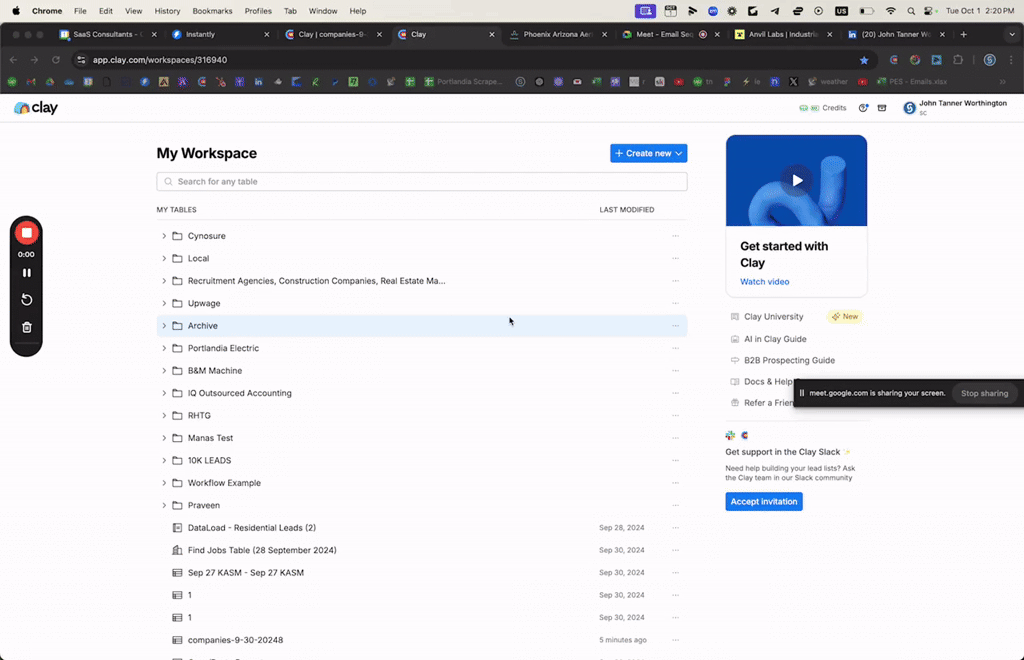Open the Create new dropdown

pos(648,153)
